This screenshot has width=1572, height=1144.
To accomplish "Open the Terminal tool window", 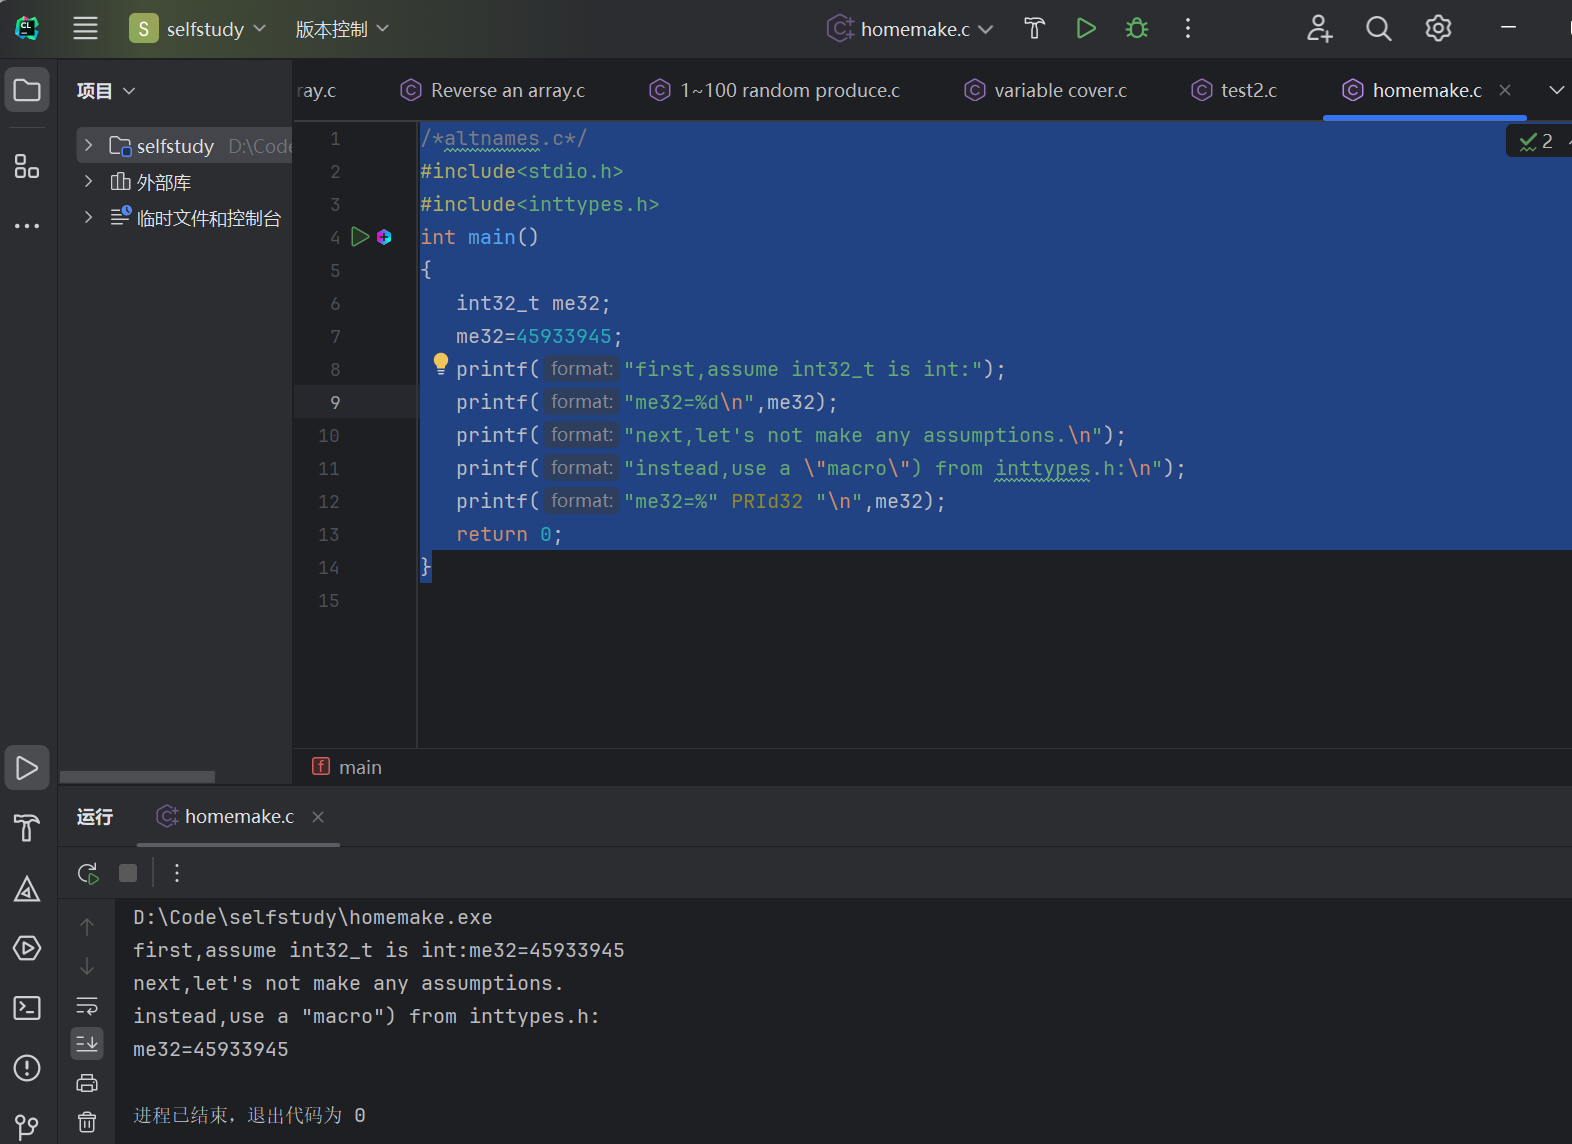I will click(27, 1008).
